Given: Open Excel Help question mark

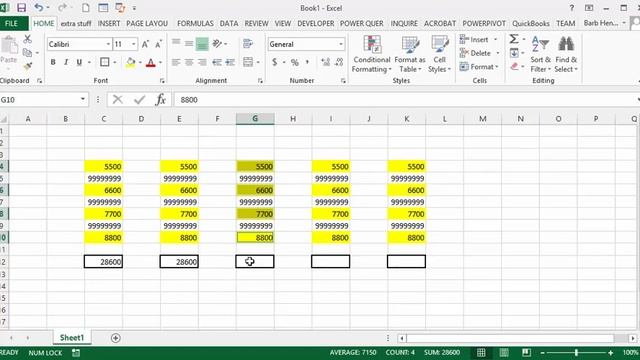Looking at the screenshot, I should click(x=571, y=8).
